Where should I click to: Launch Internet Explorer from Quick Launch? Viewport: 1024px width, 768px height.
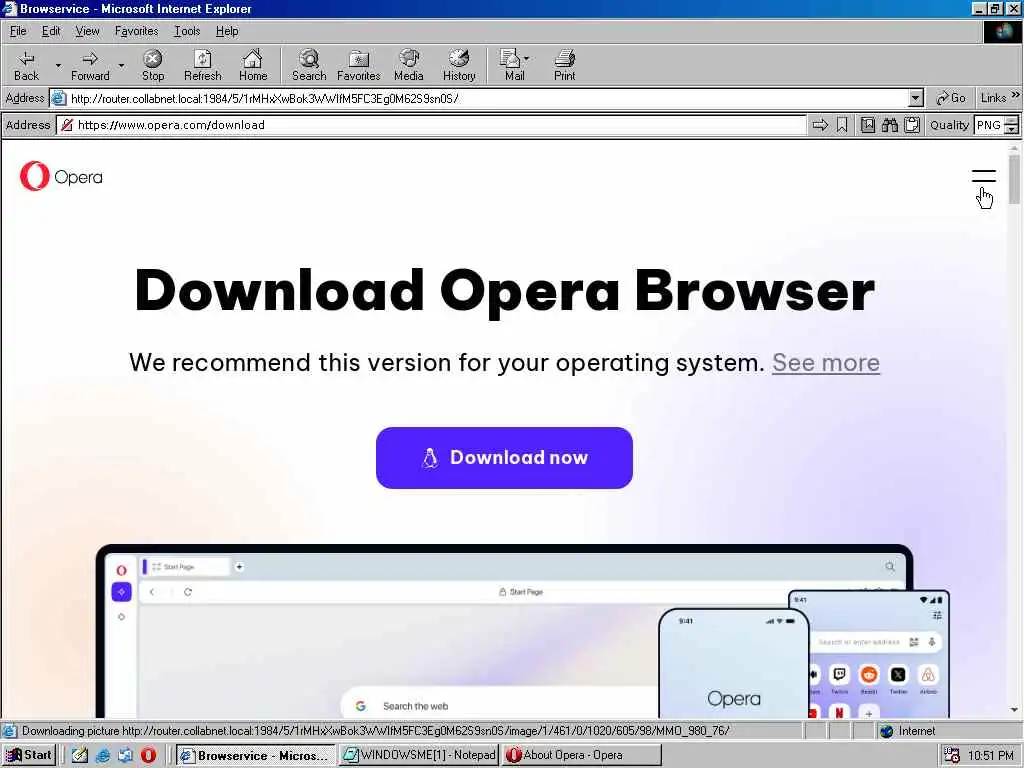pos(103,755)
